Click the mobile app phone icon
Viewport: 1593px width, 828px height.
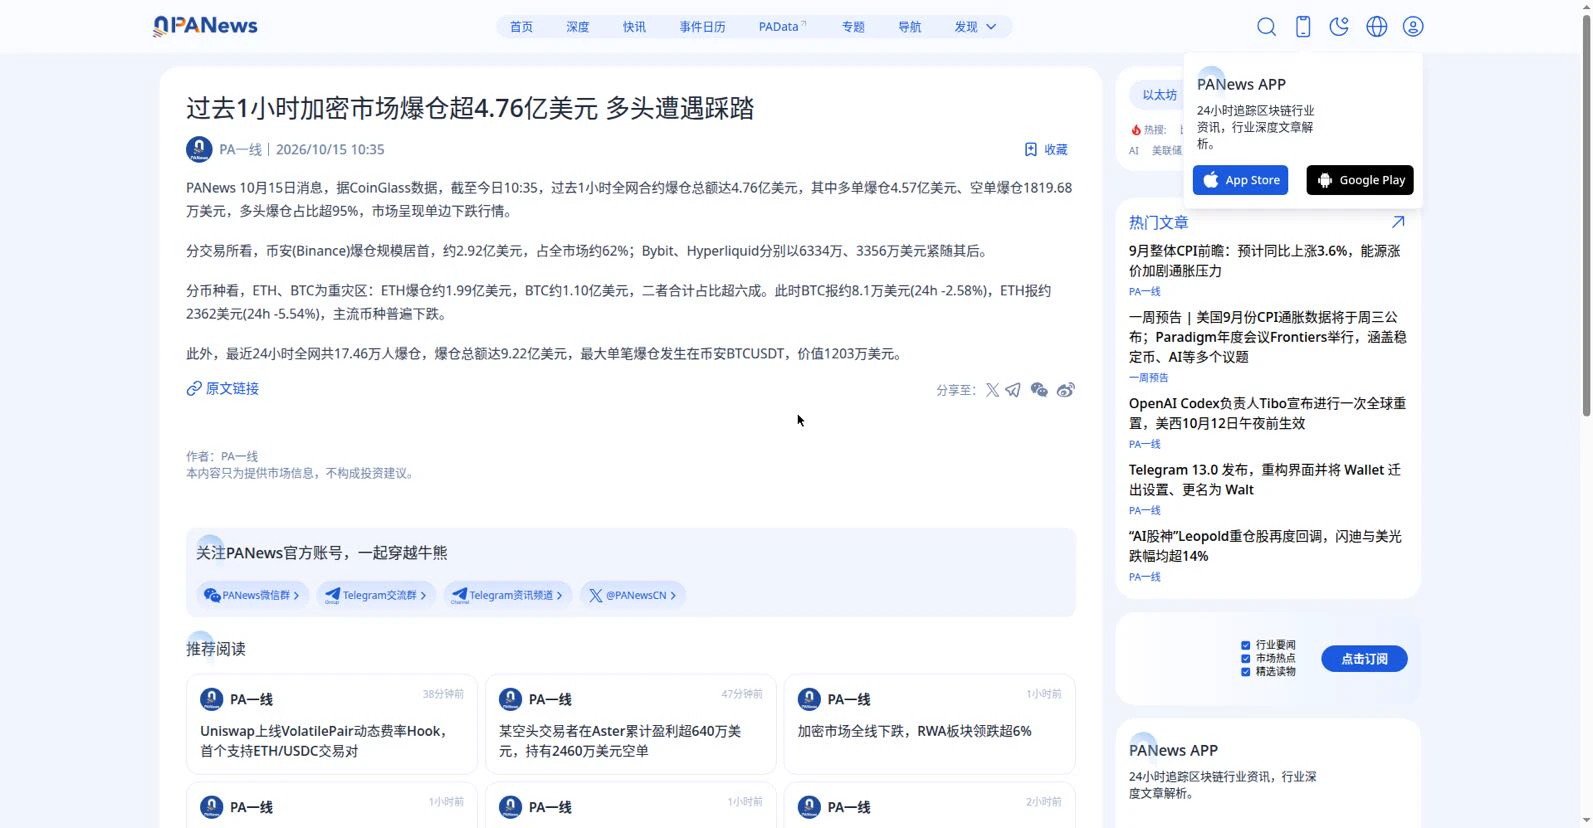[x=1303, y=27]
